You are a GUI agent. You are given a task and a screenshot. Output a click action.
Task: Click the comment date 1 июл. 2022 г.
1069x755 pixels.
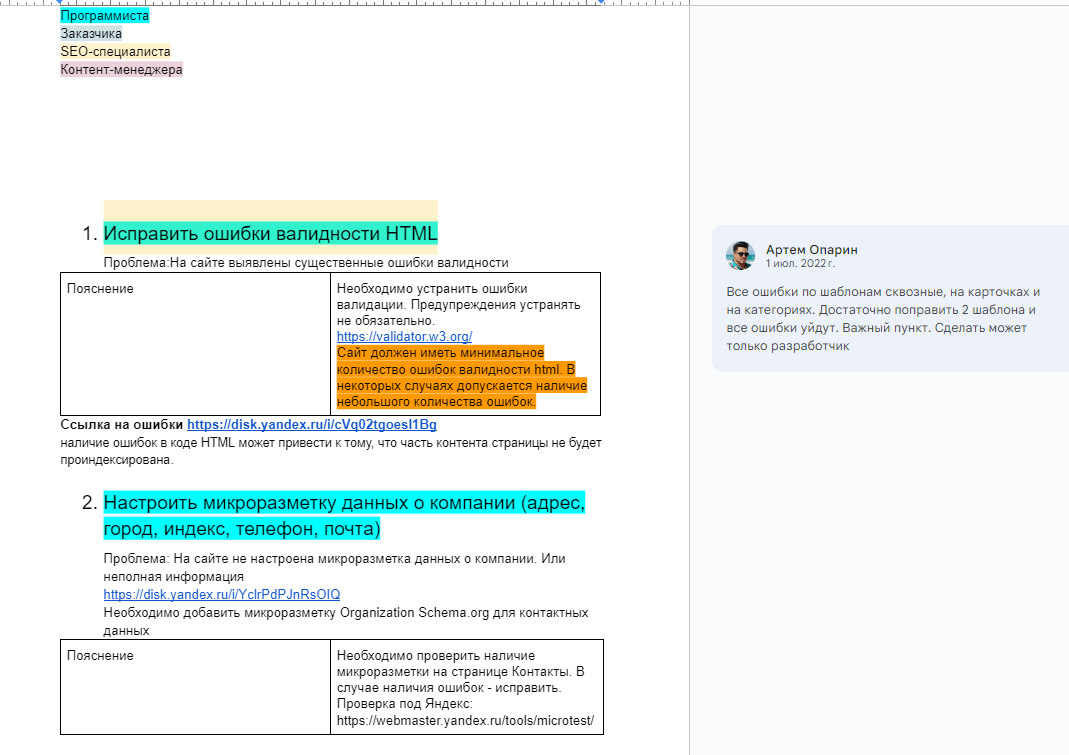(800, 263)
